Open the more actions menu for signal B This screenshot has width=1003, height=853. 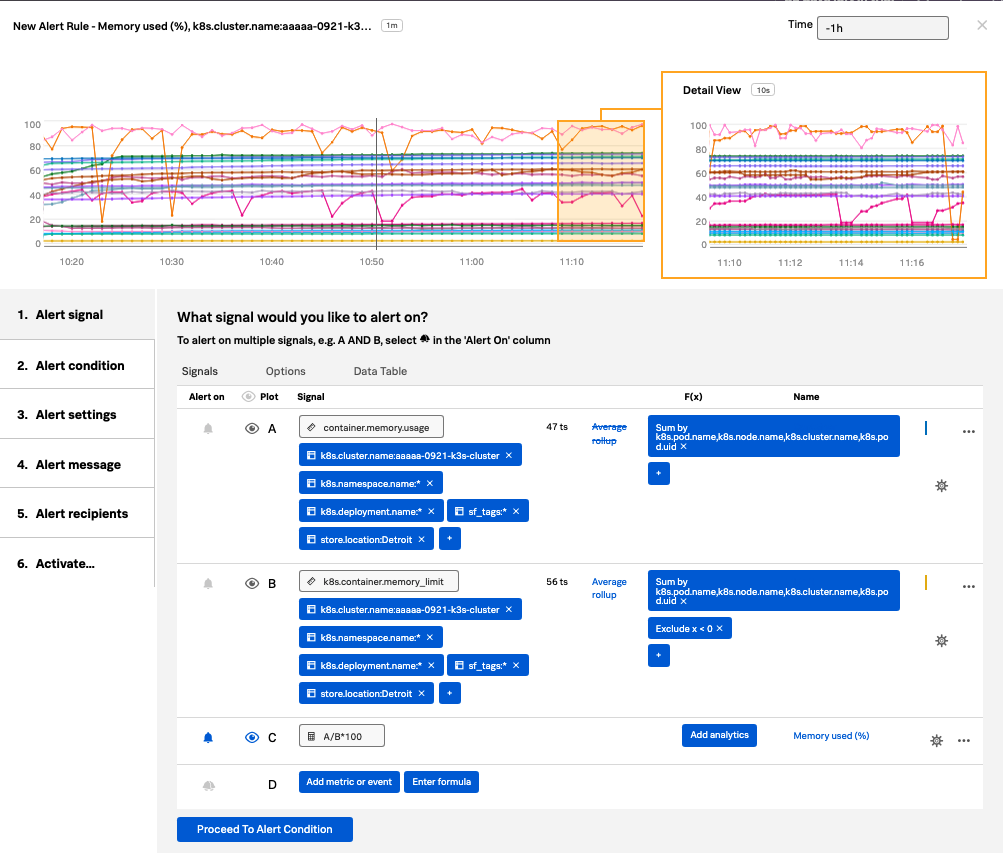(x=968, y=587)
